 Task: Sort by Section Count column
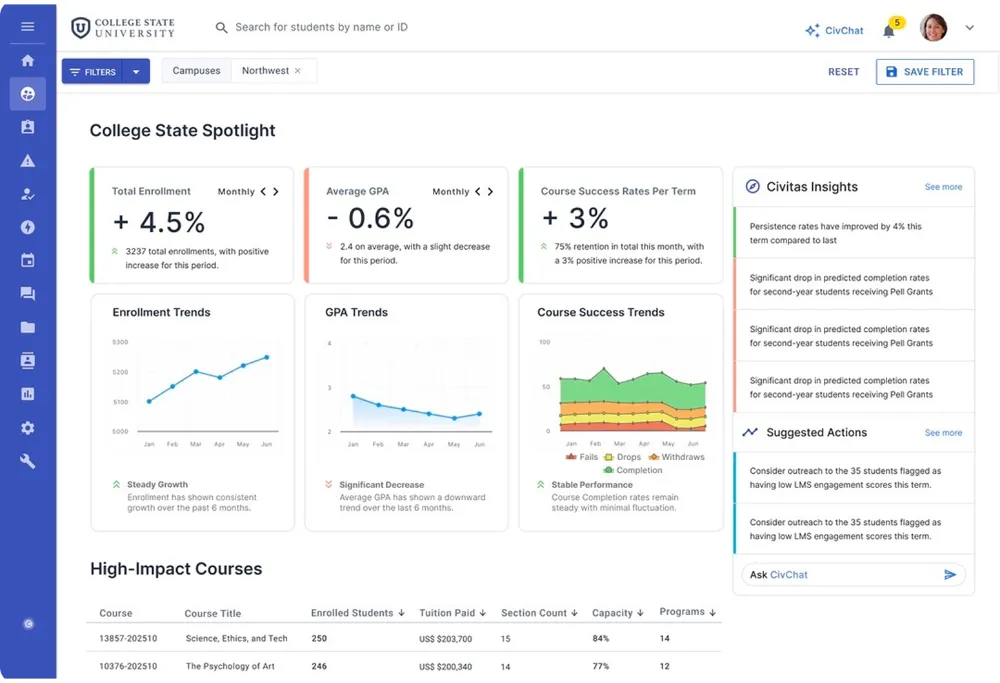click(539, 613)
